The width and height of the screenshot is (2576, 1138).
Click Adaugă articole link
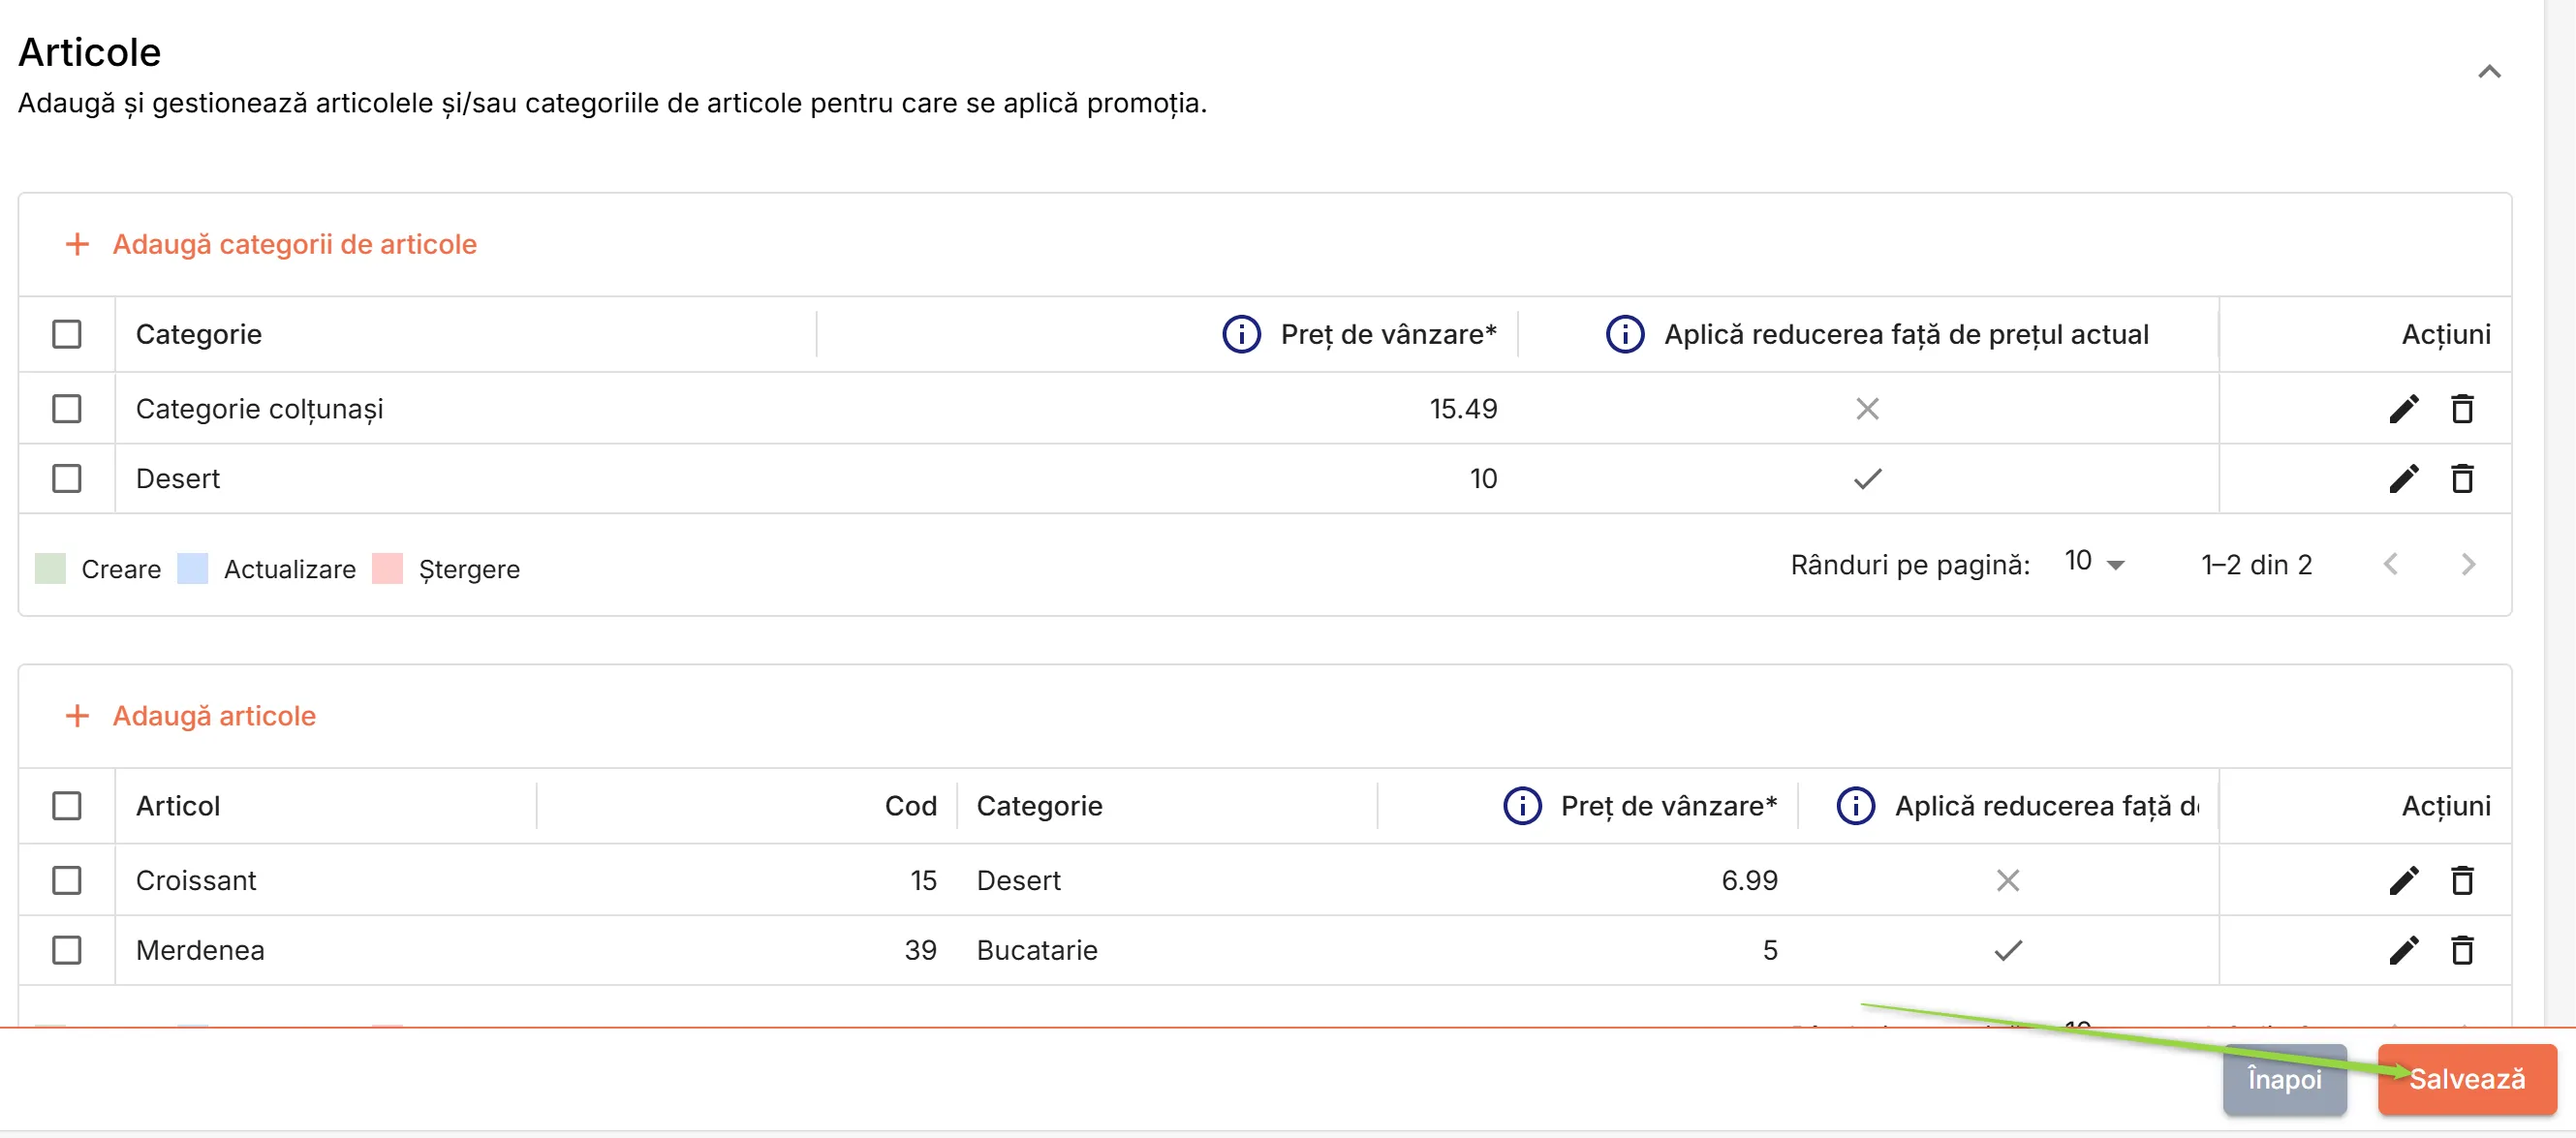(214, 716)
